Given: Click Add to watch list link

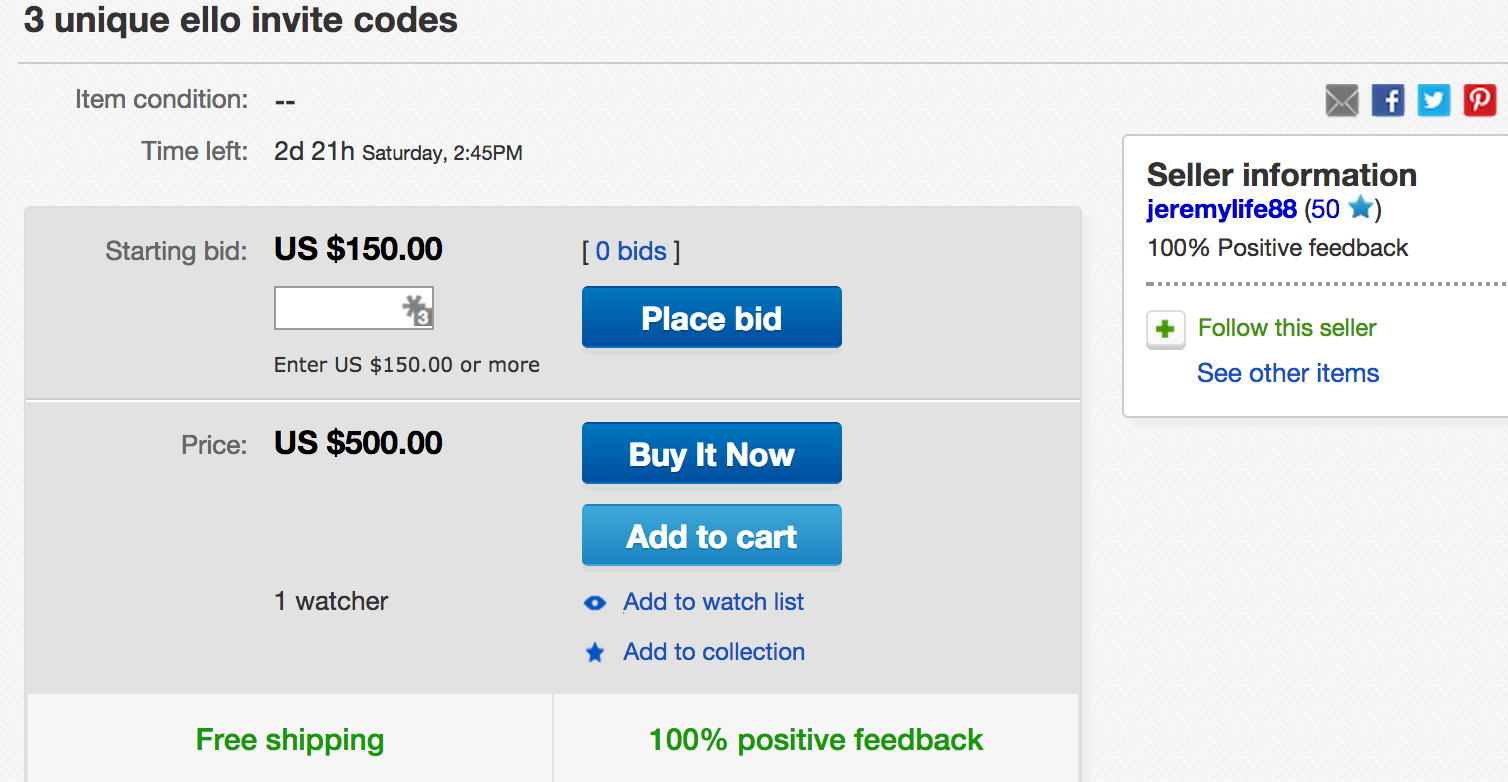Looking at the screenshot, I should coord(713,602).
